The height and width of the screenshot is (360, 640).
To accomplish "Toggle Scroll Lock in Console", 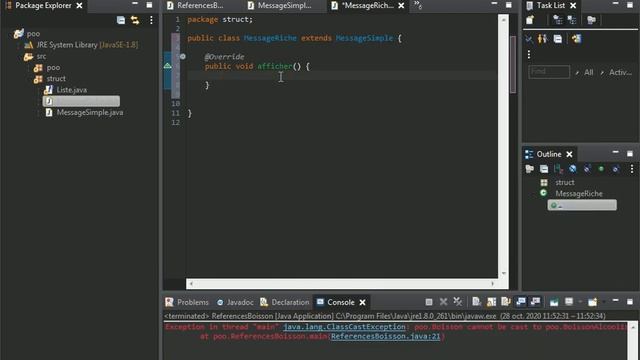I will tap(491, 302).
